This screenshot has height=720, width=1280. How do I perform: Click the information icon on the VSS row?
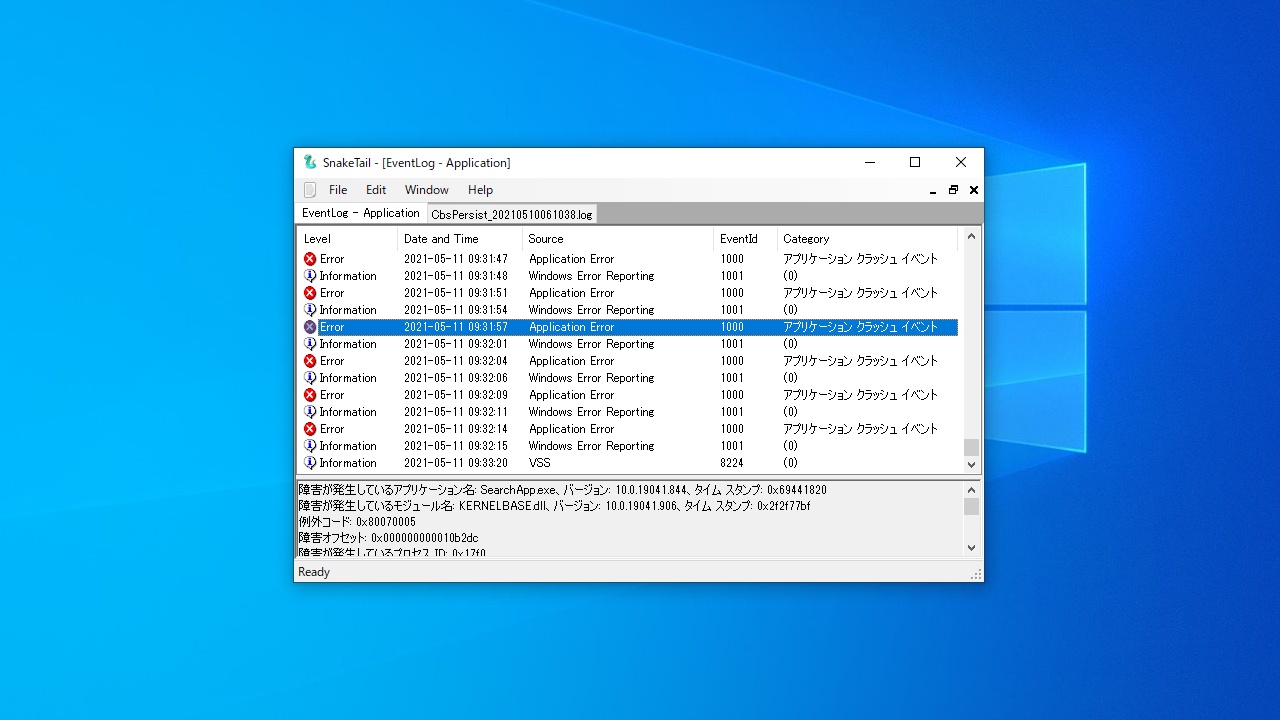click(310, 463)
